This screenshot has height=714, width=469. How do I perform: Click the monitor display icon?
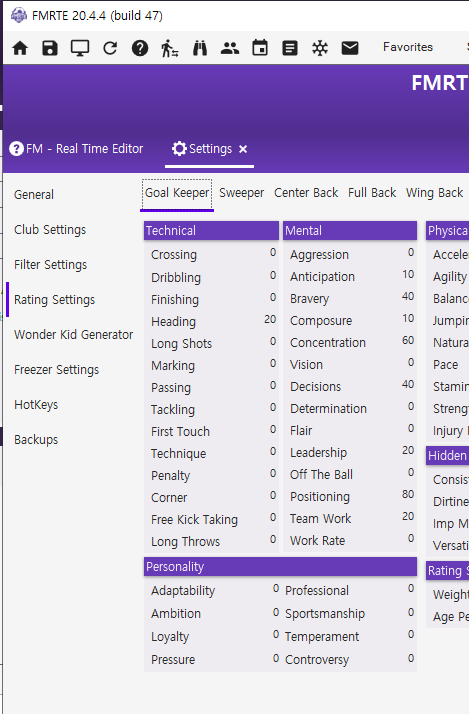(x=80, y=48)
